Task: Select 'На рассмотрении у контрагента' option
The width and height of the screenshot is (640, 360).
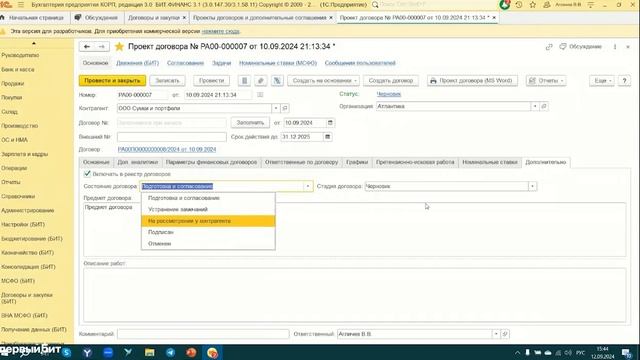Action: tap(208, 221)
